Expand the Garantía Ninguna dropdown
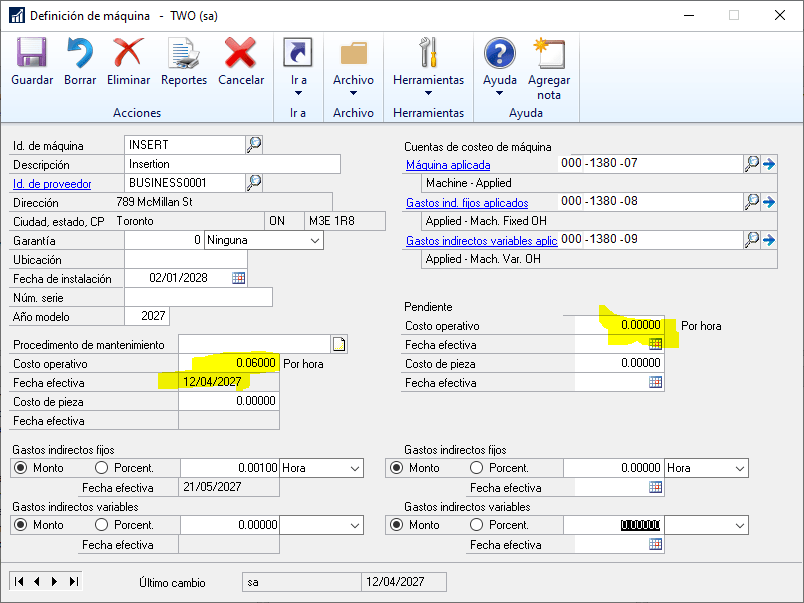The image size is (804, 603). [314, 241]
